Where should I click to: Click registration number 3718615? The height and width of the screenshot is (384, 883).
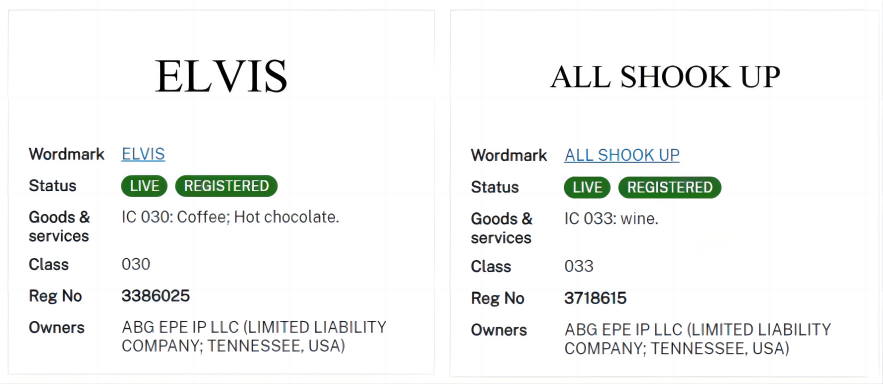coord(595,298)
